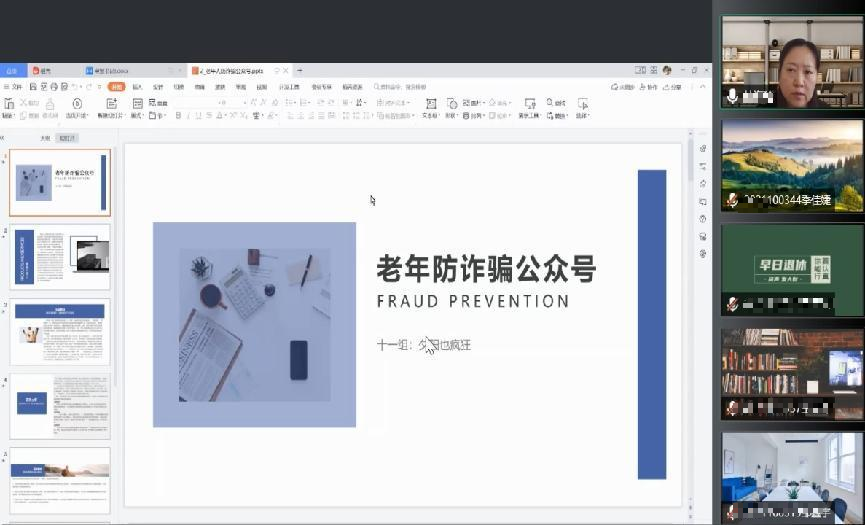
Task: Click the 协作 (Collaborate) button
Action: (x=649, y=87)
